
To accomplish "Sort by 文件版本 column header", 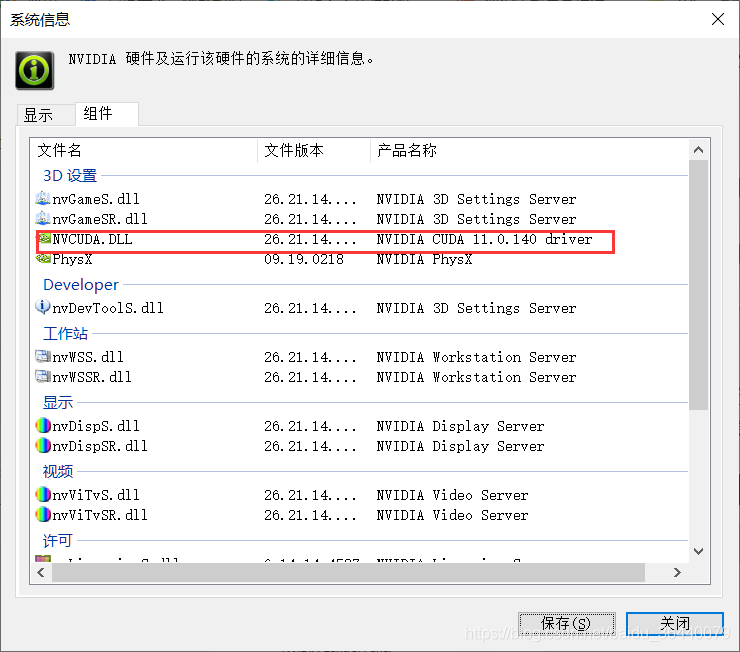I will (x=314, y=150).
